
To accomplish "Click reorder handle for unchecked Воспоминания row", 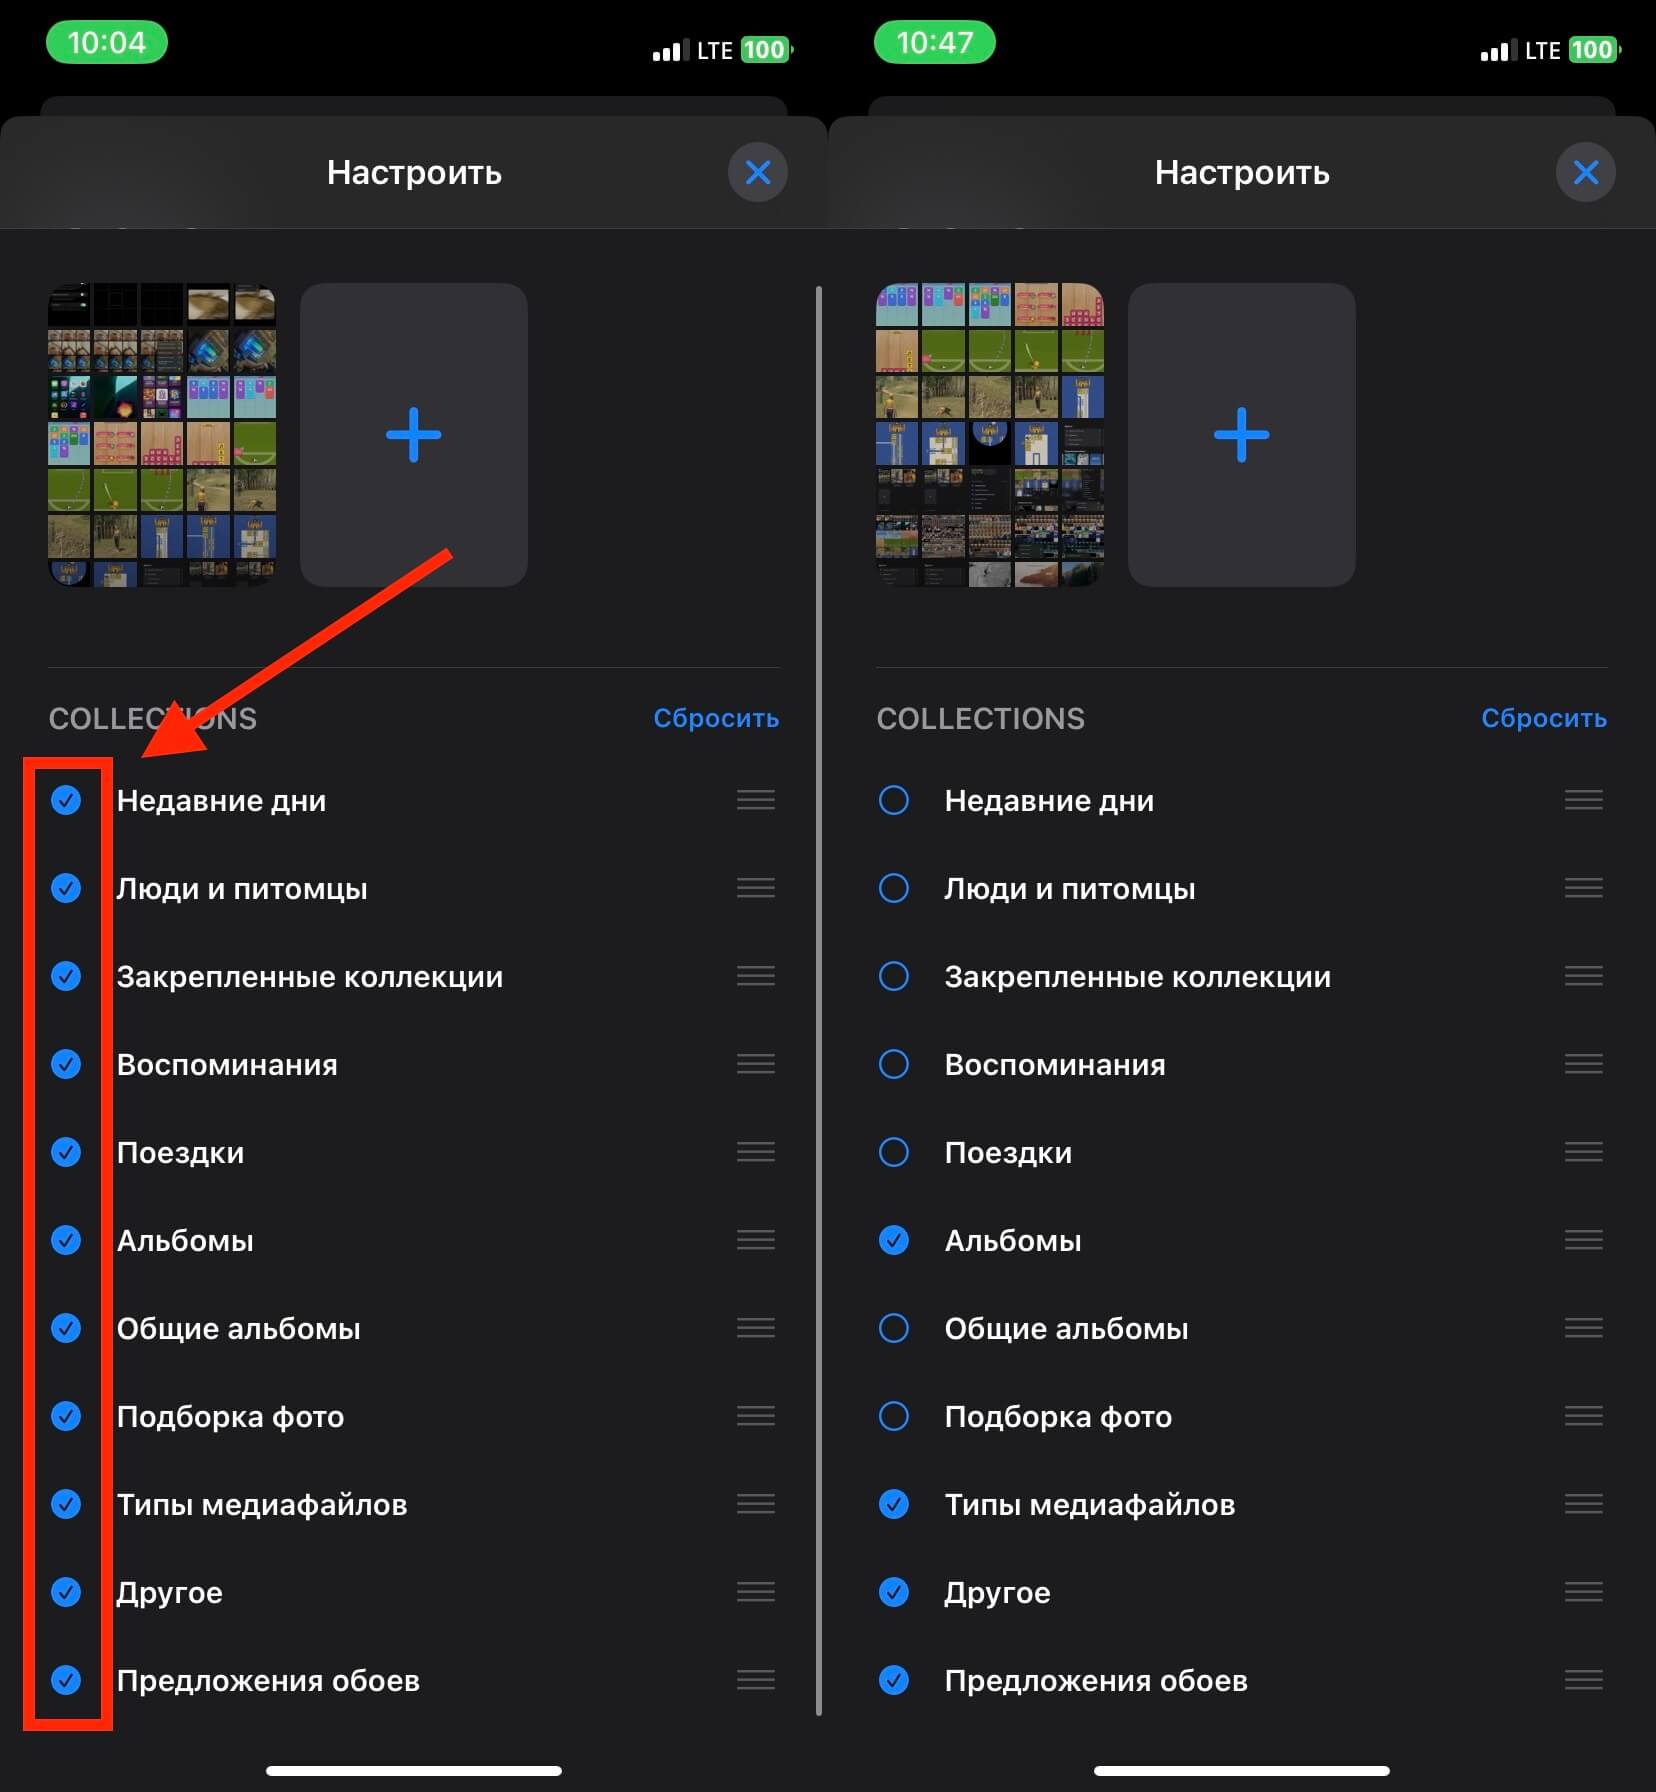I will 1583,1064.
